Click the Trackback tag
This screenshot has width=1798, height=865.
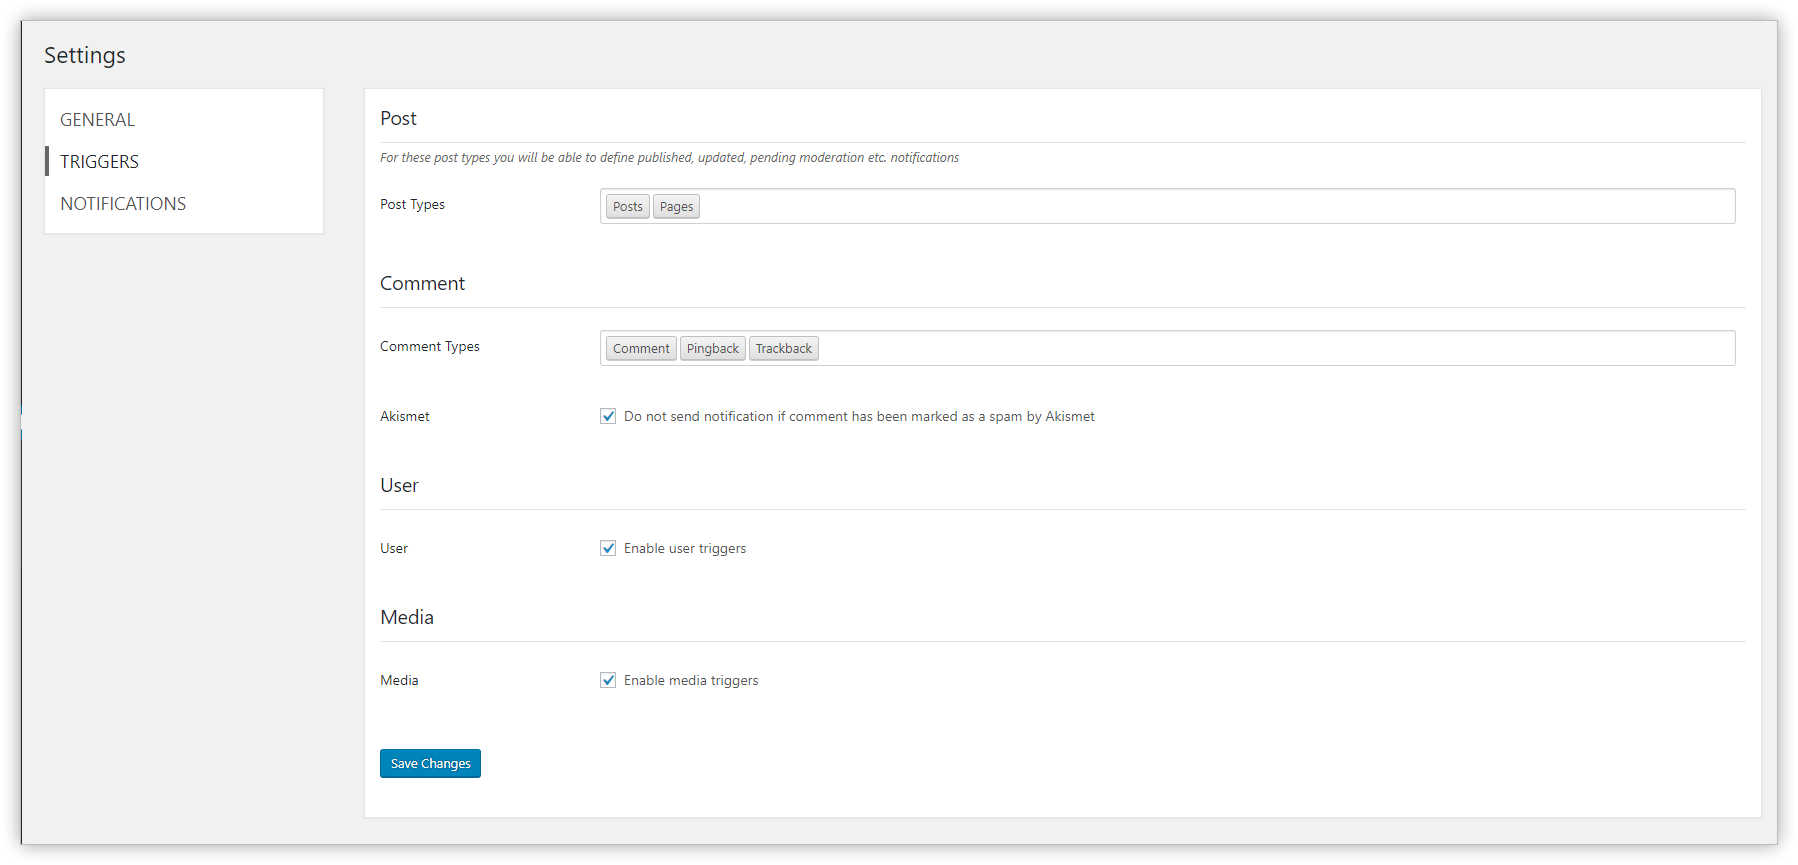(783, 349)
